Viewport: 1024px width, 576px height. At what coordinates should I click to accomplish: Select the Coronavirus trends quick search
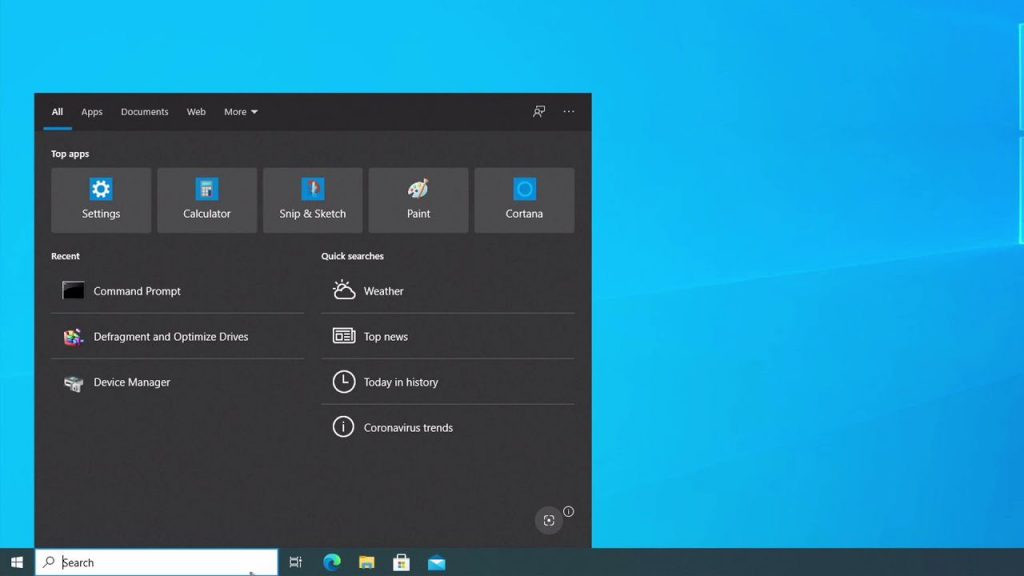(448, 427)
